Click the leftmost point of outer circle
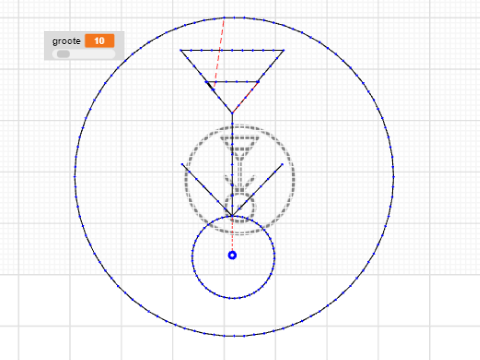This screenshot has height=360, width=480. pyautogui.click(x=75, y=177)
